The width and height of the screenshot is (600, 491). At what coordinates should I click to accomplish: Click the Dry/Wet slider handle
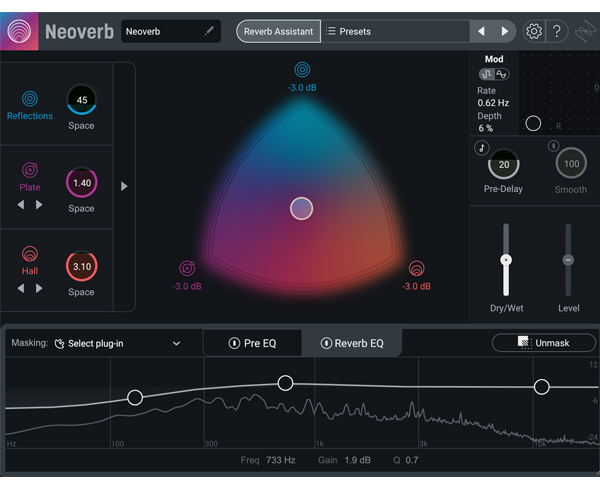pos(506,260)
